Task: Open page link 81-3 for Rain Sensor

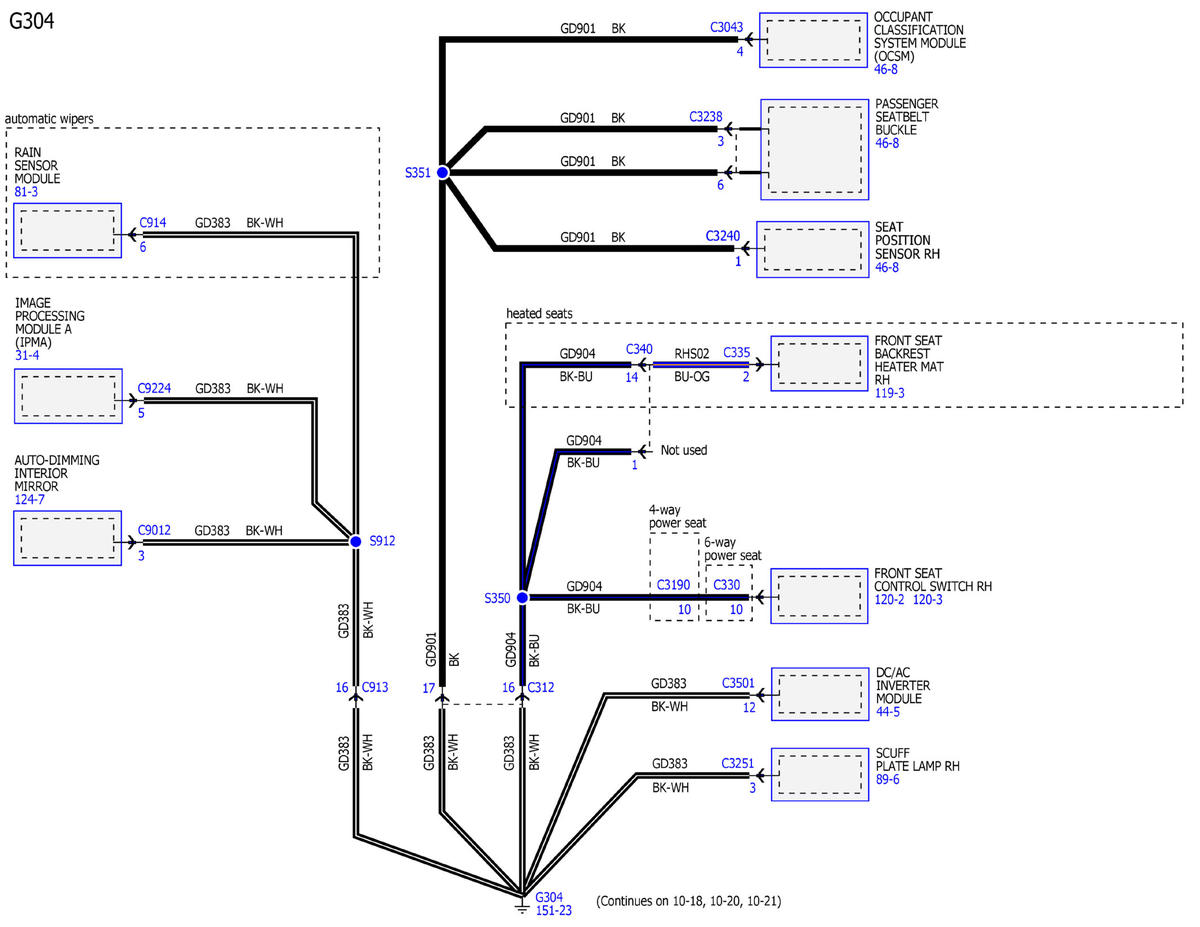Action: pos(26,192)
